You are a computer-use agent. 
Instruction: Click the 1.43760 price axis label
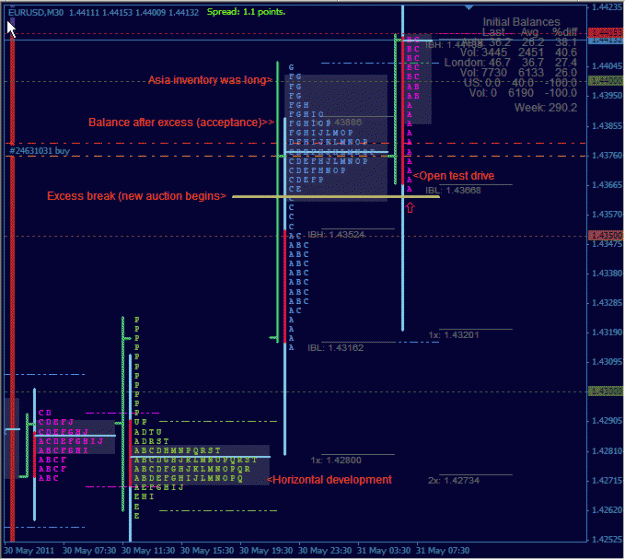pyautogui.click(x=607, y=155)
